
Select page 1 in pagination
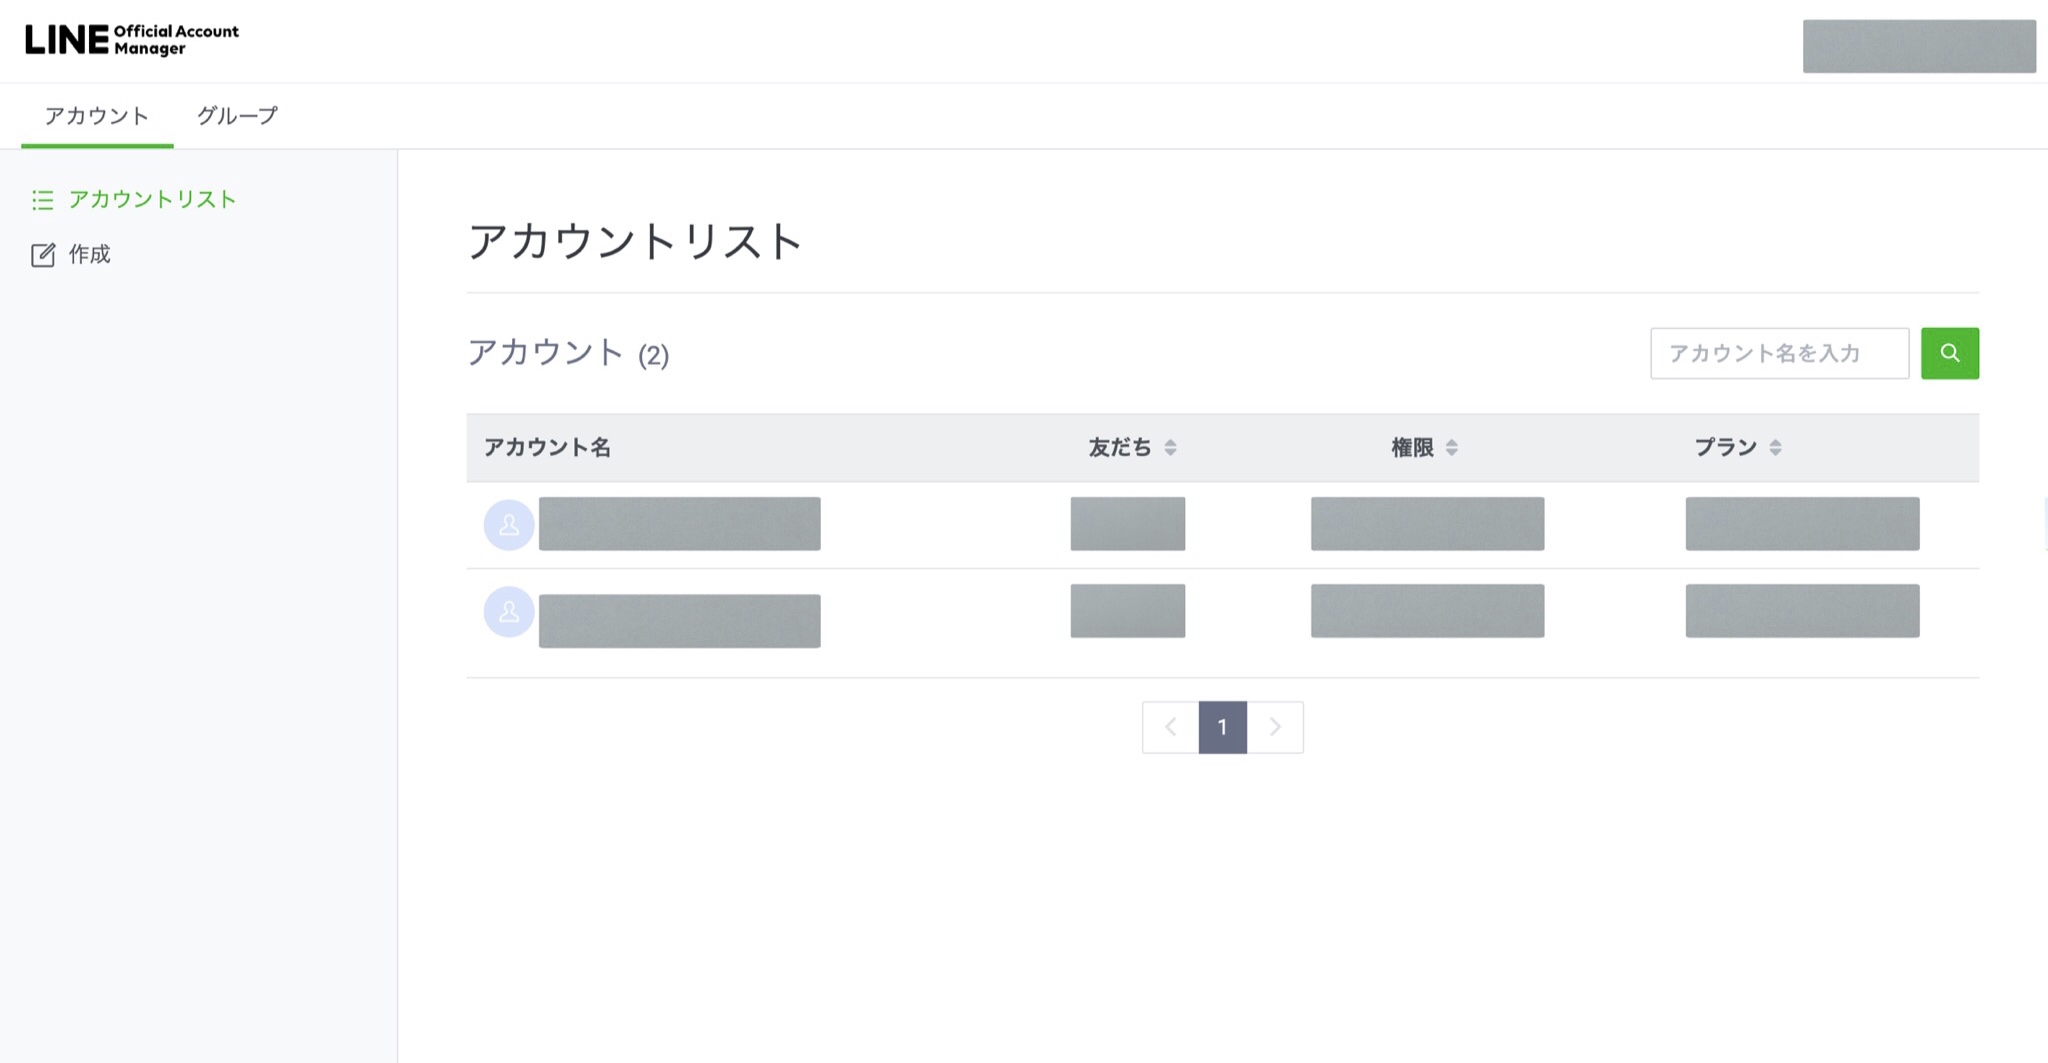click(x=1222, y=727)
